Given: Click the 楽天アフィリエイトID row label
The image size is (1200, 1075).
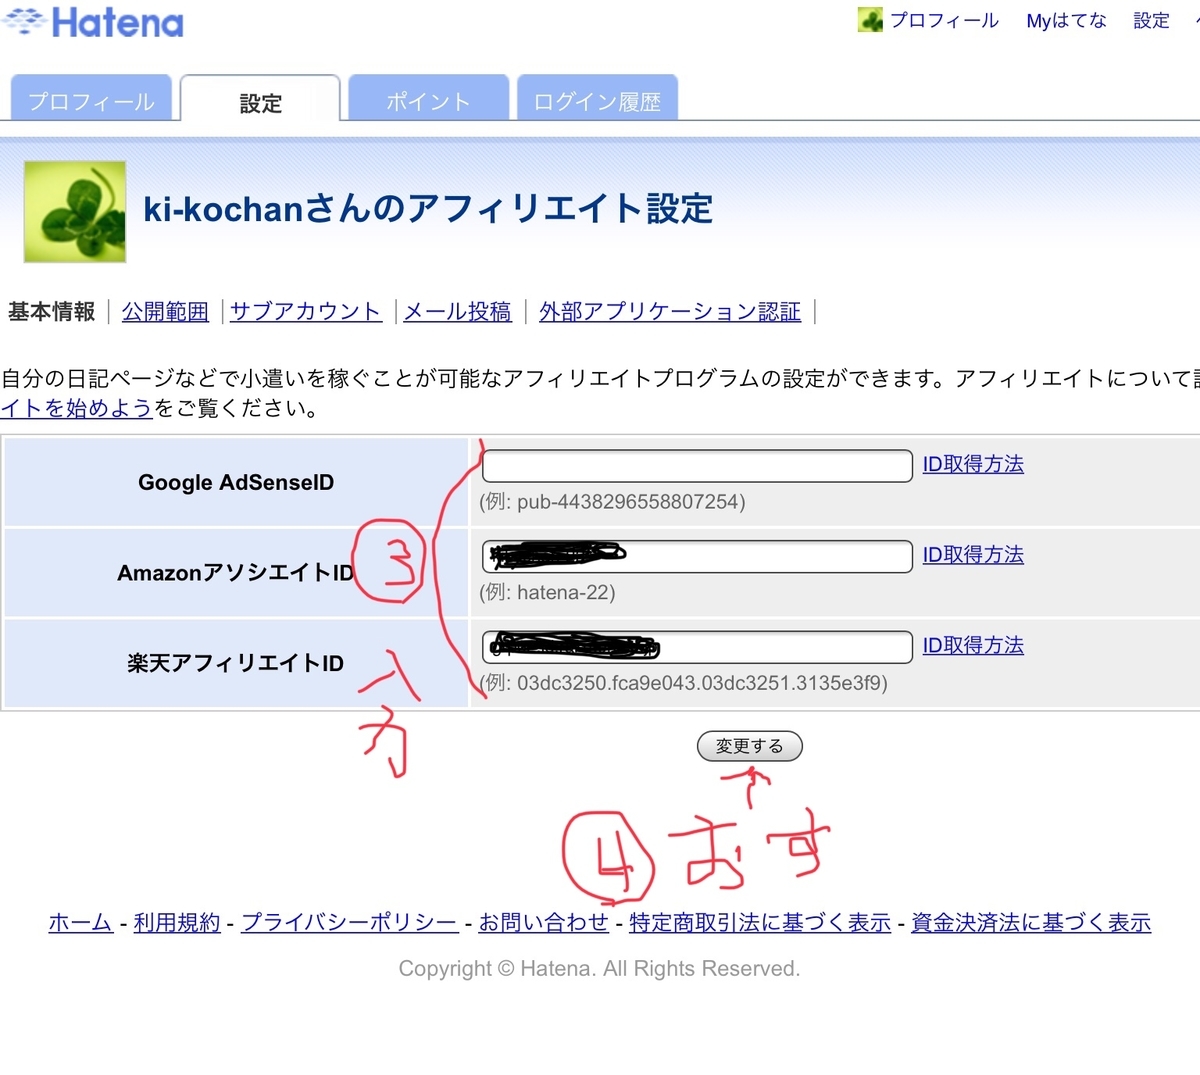Looking at the screenshot, I should [x=236, y=663].
